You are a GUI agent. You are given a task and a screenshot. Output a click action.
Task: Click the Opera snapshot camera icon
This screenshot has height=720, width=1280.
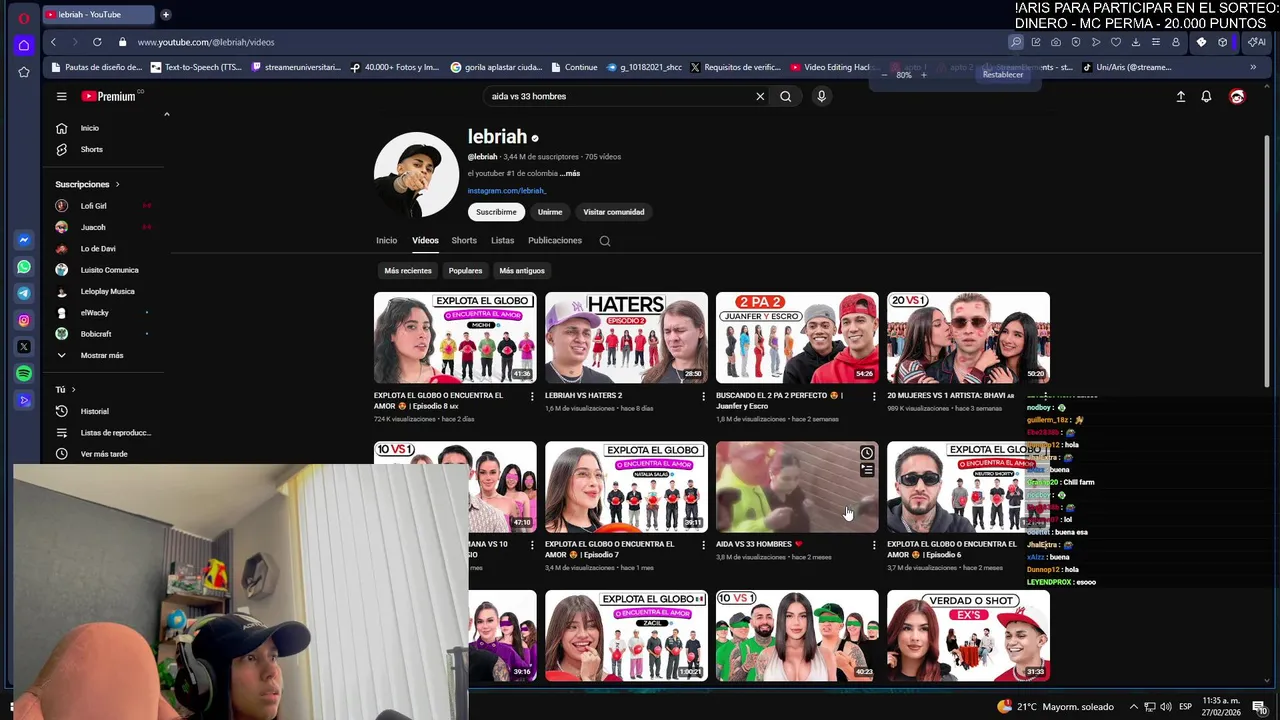click(1056, 42)
